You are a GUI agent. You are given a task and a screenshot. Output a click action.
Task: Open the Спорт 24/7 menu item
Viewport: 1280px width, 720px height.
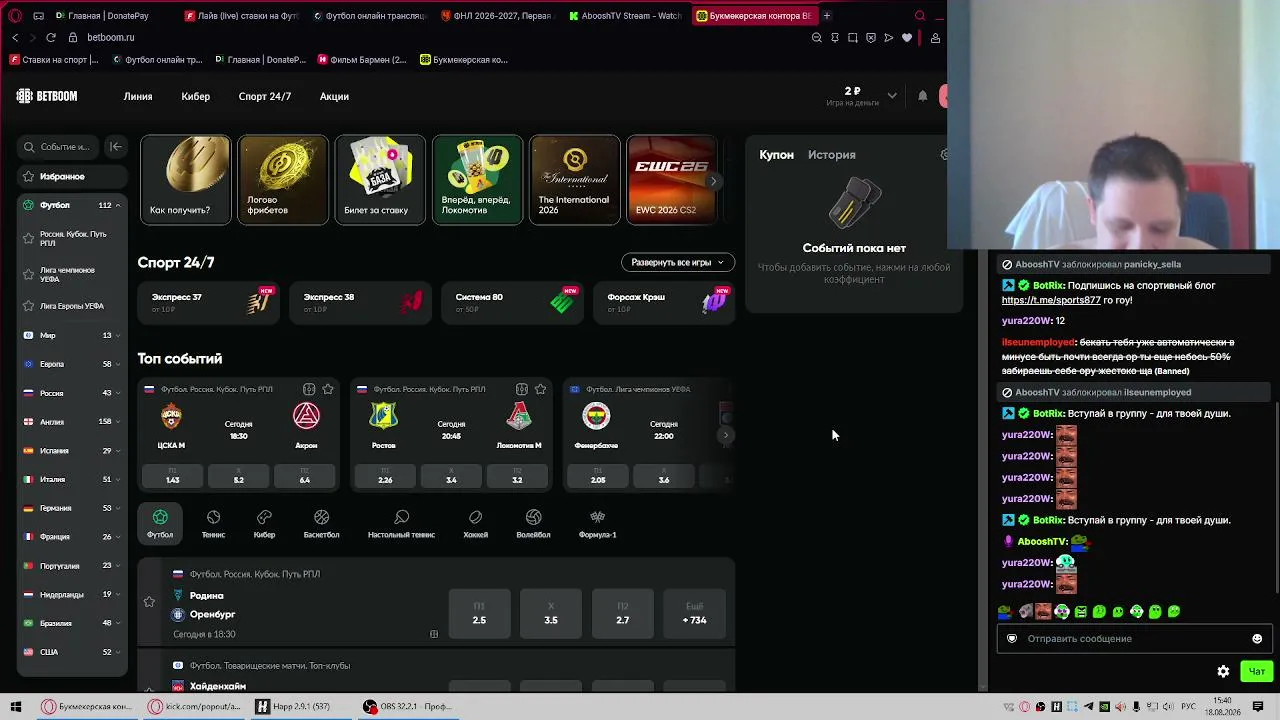265,97
